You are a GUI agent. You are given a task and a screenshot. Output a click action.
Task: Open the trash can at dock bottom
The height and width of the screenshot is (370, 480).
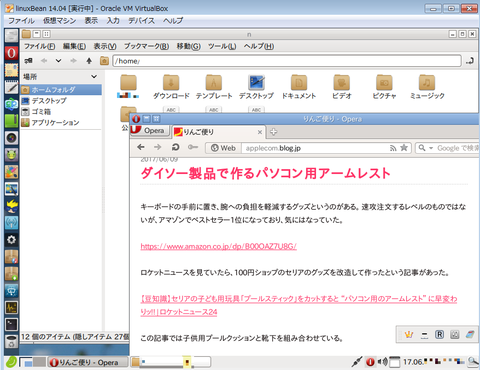(x=11, y=341)
